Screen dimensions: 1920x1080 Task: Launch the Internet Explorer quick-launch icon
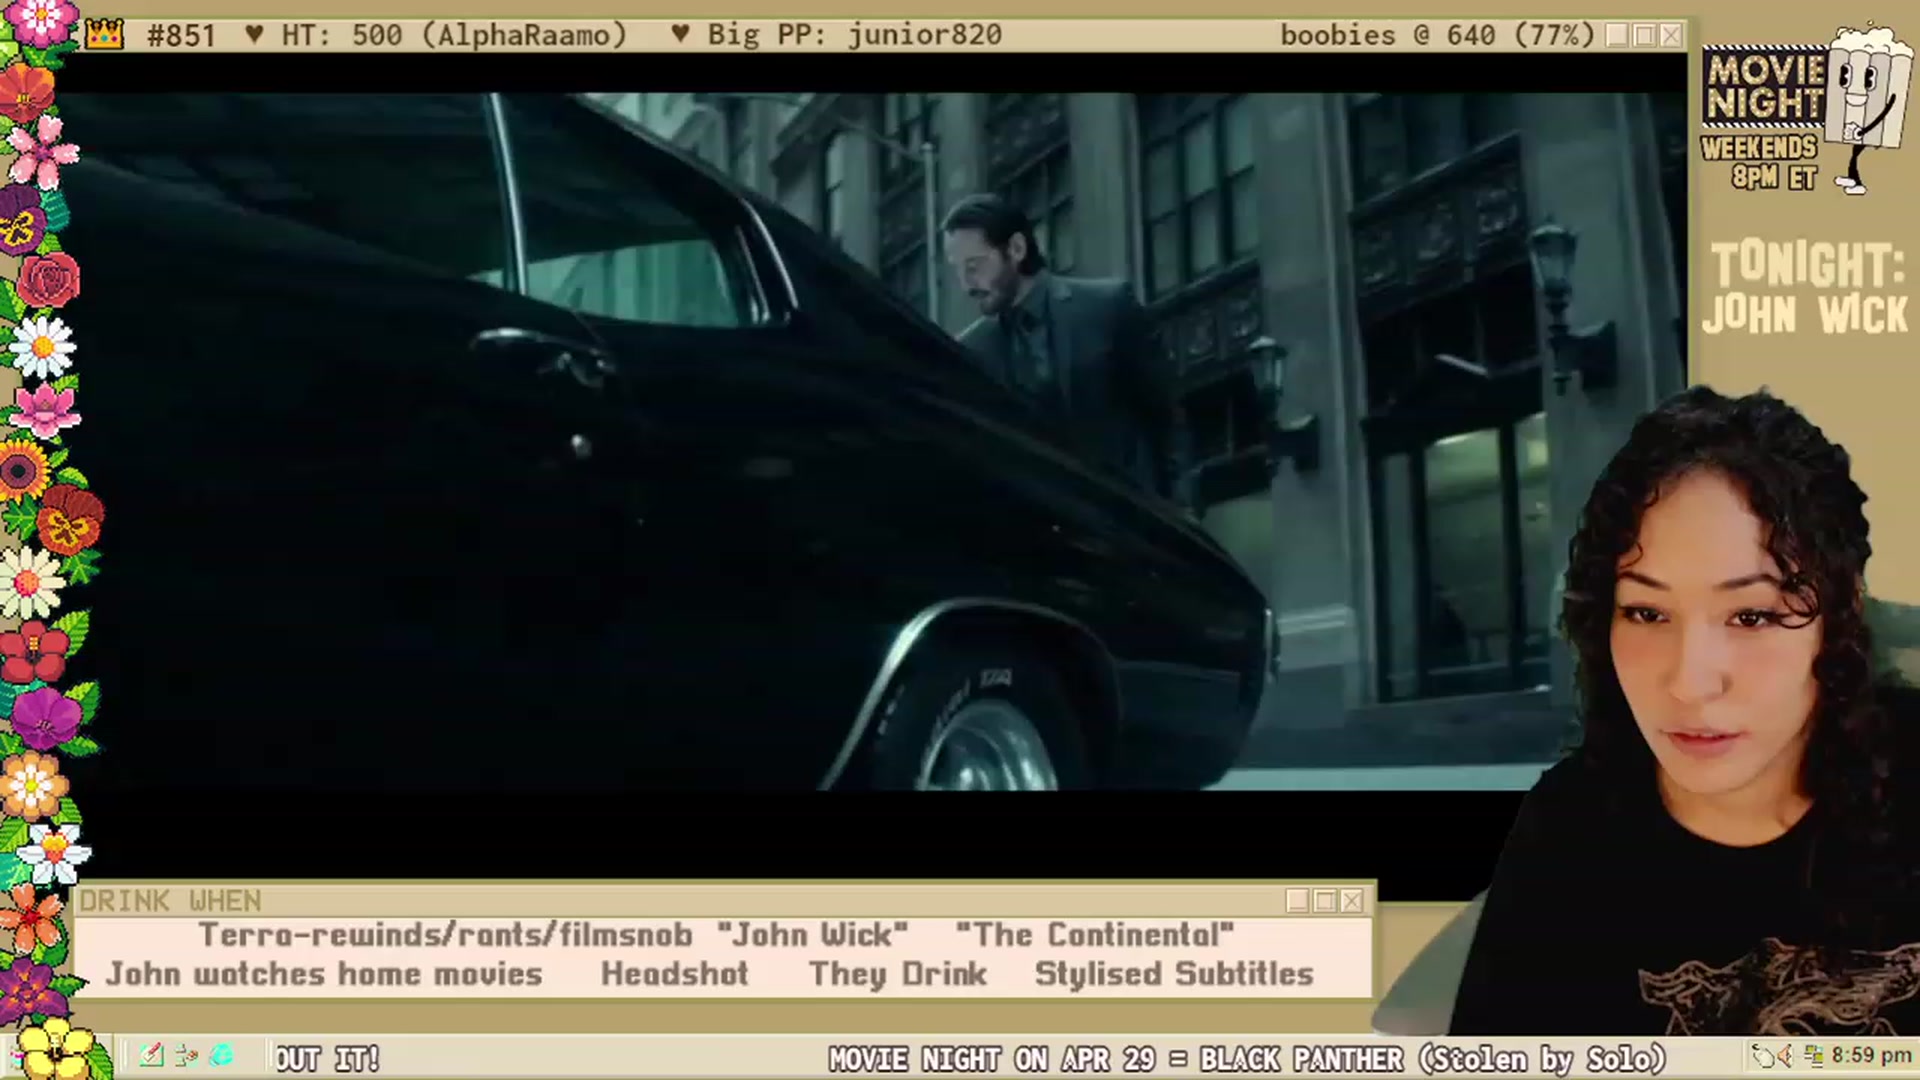coord(221,1056)
